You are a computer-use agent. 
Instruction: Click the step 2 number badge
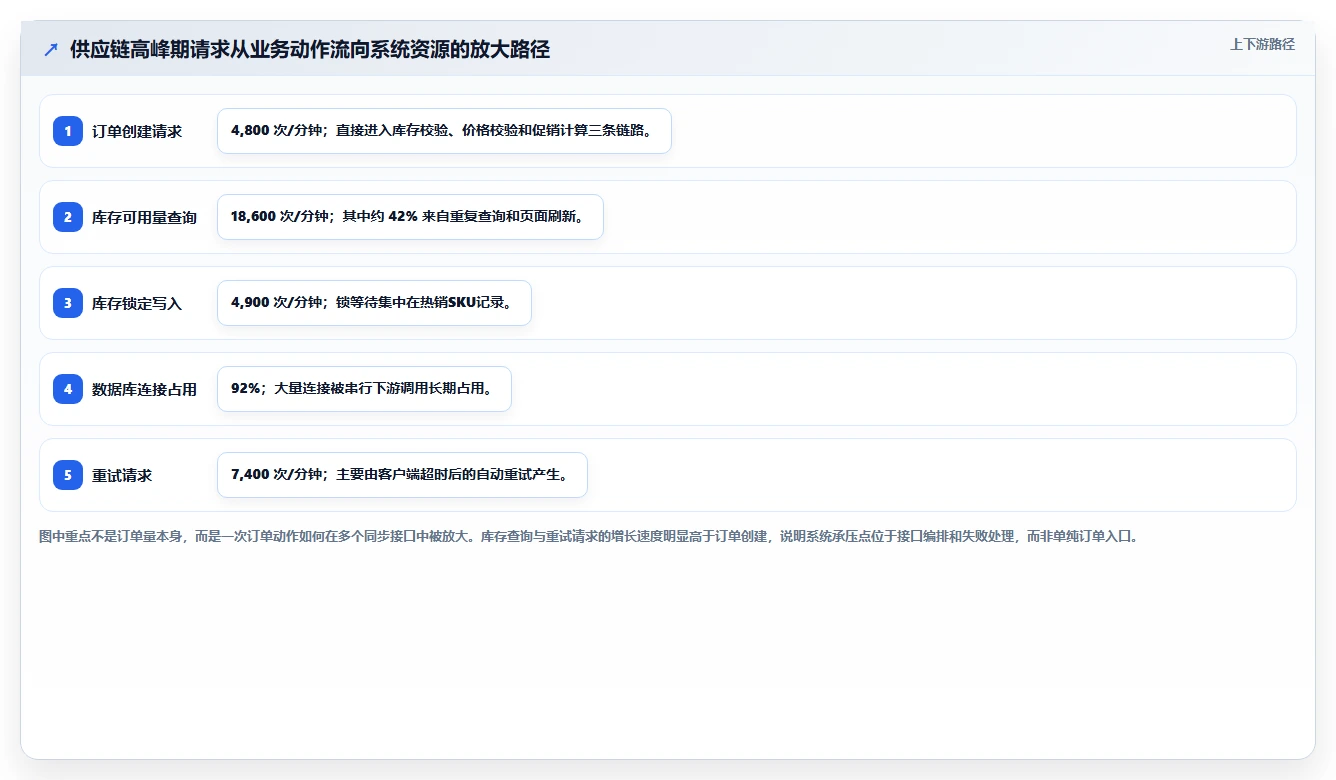pyautogui.click(x=68, y=217)
